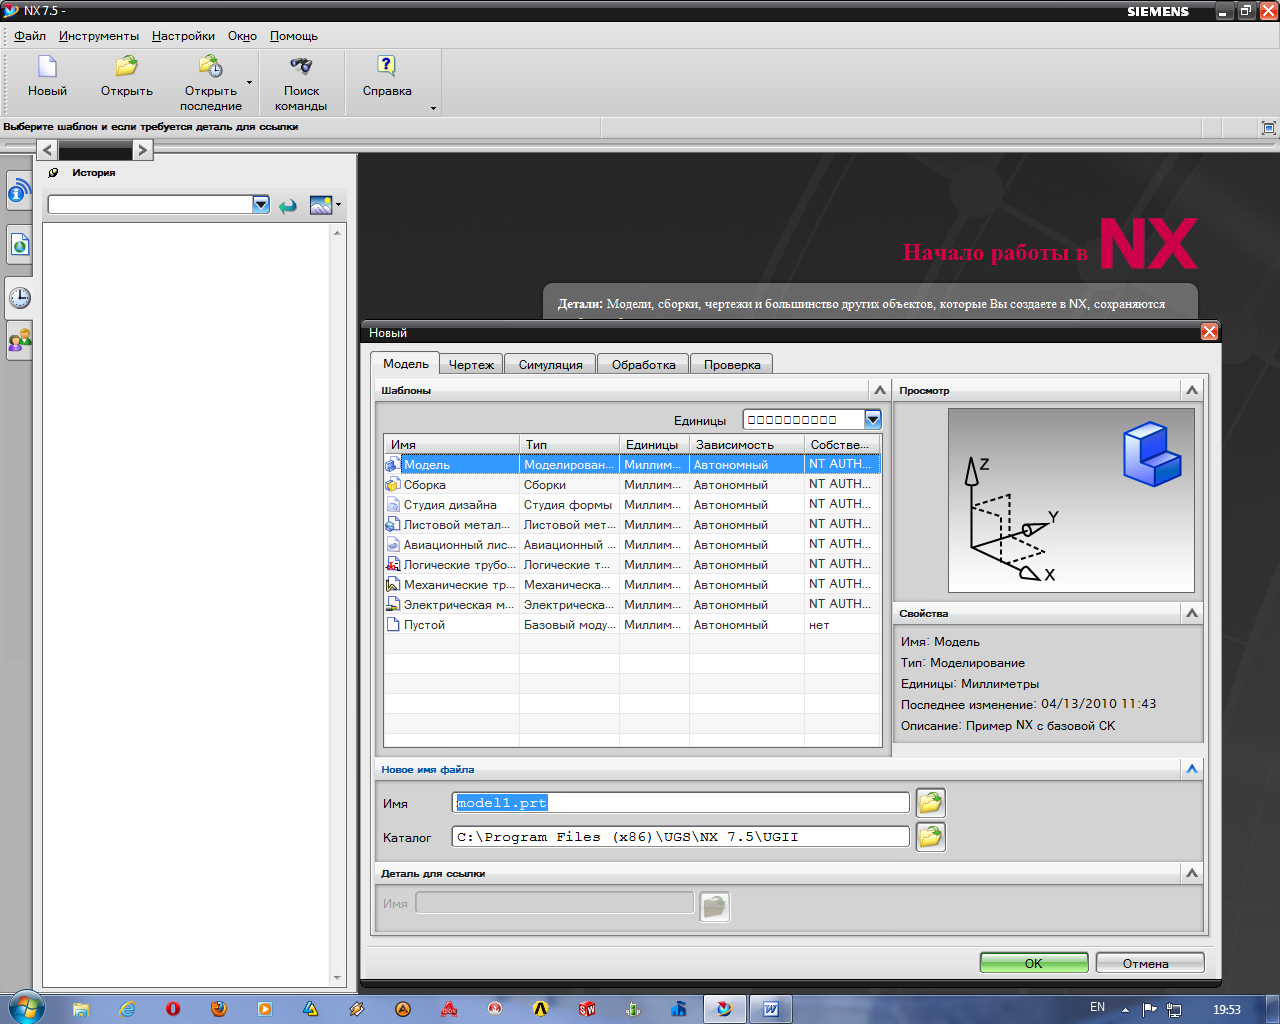Click the NX application taskbar icon
Viewport: 1280px width, 1024px height.
pyautogui.click(x=724, y=1009)
